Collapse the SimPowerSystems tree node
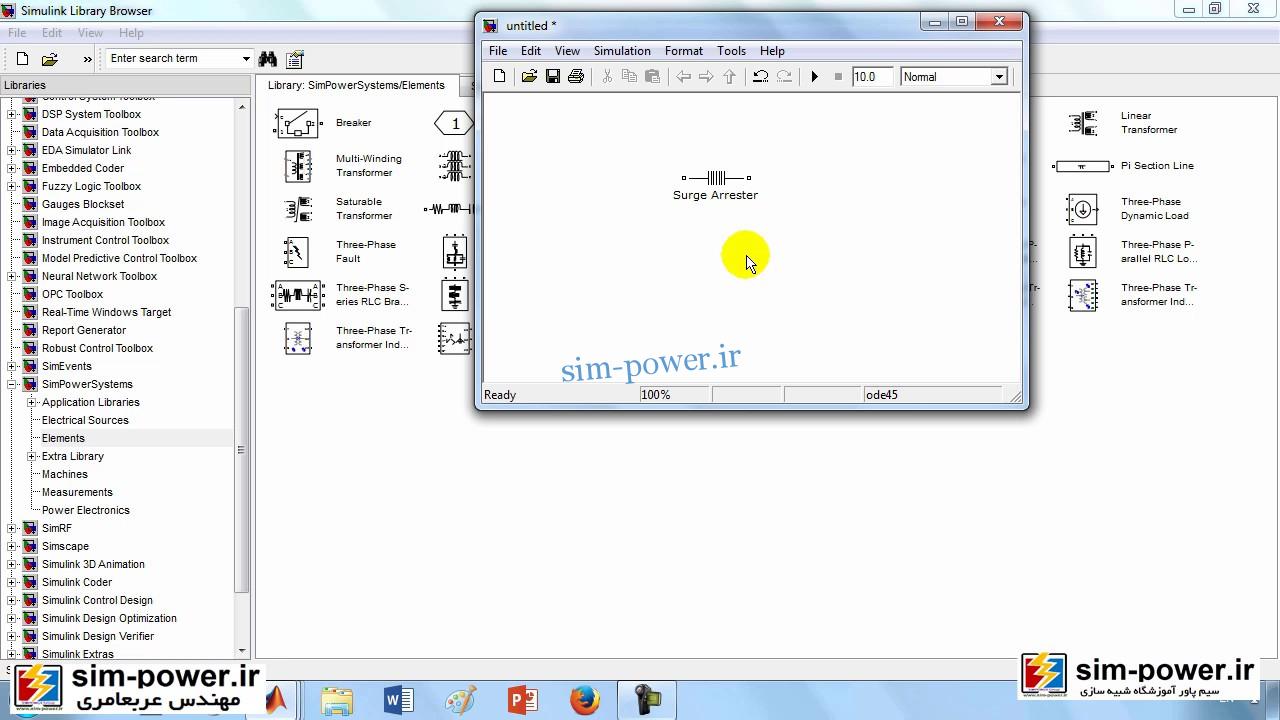Screen dimensions: 1280x720 (x=13, y=384)
